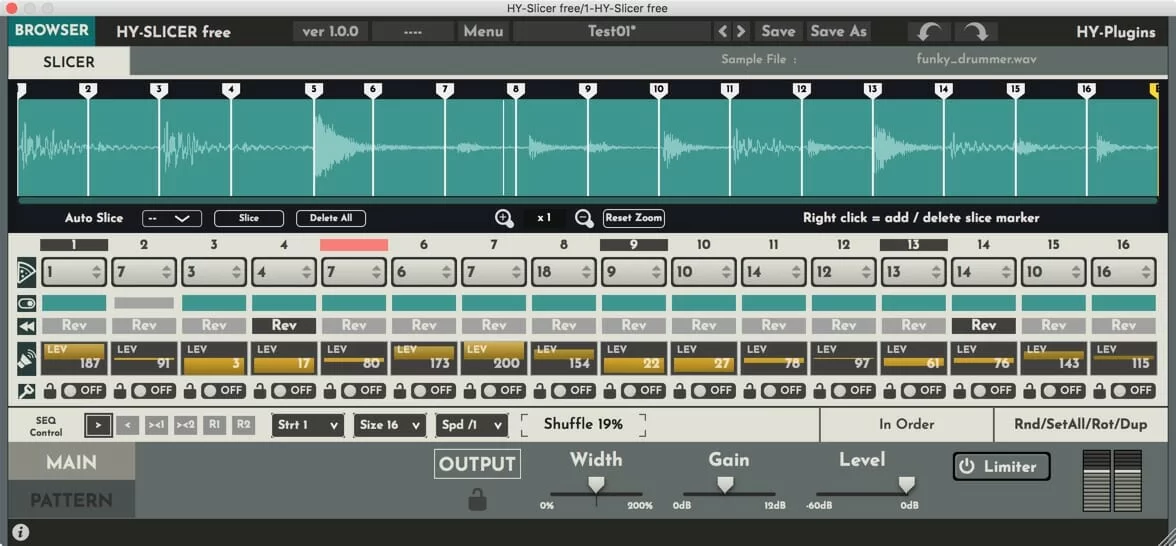Image resolution: width=1176 pixels, height=546 pixels.
Task: Toggle the step 2 on/off bar
Action: tap(144, 303)
